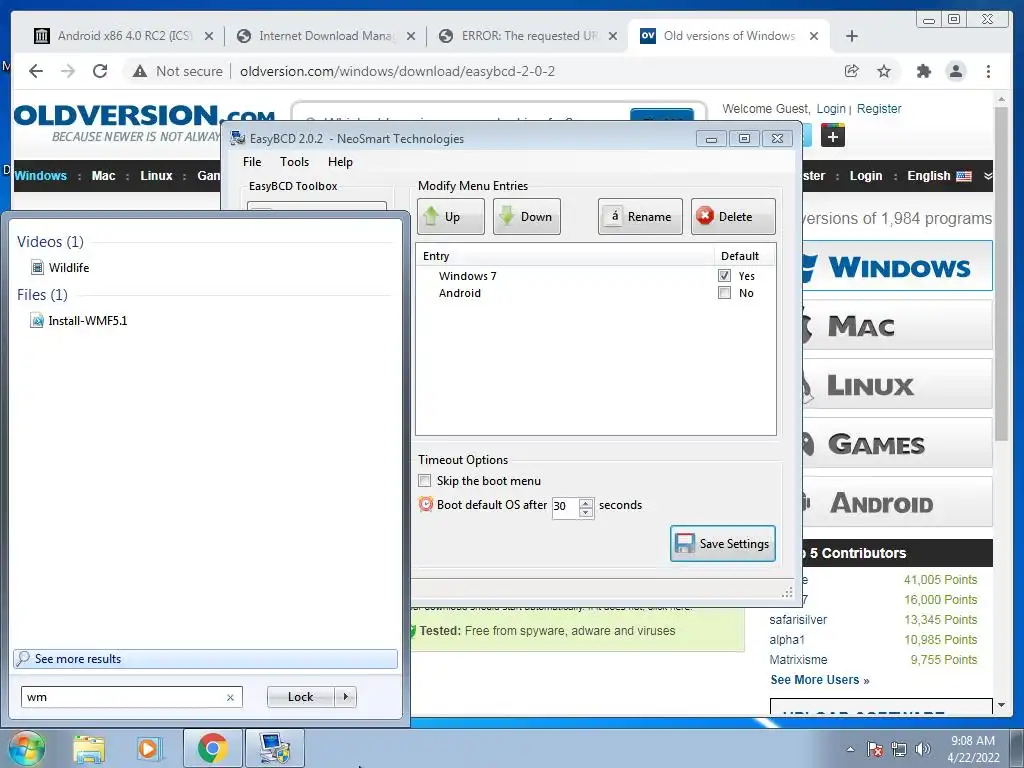Click the Start menu search field
Image resolution: width=1024 pixels, height=768 pixels.
pos(124,697)
